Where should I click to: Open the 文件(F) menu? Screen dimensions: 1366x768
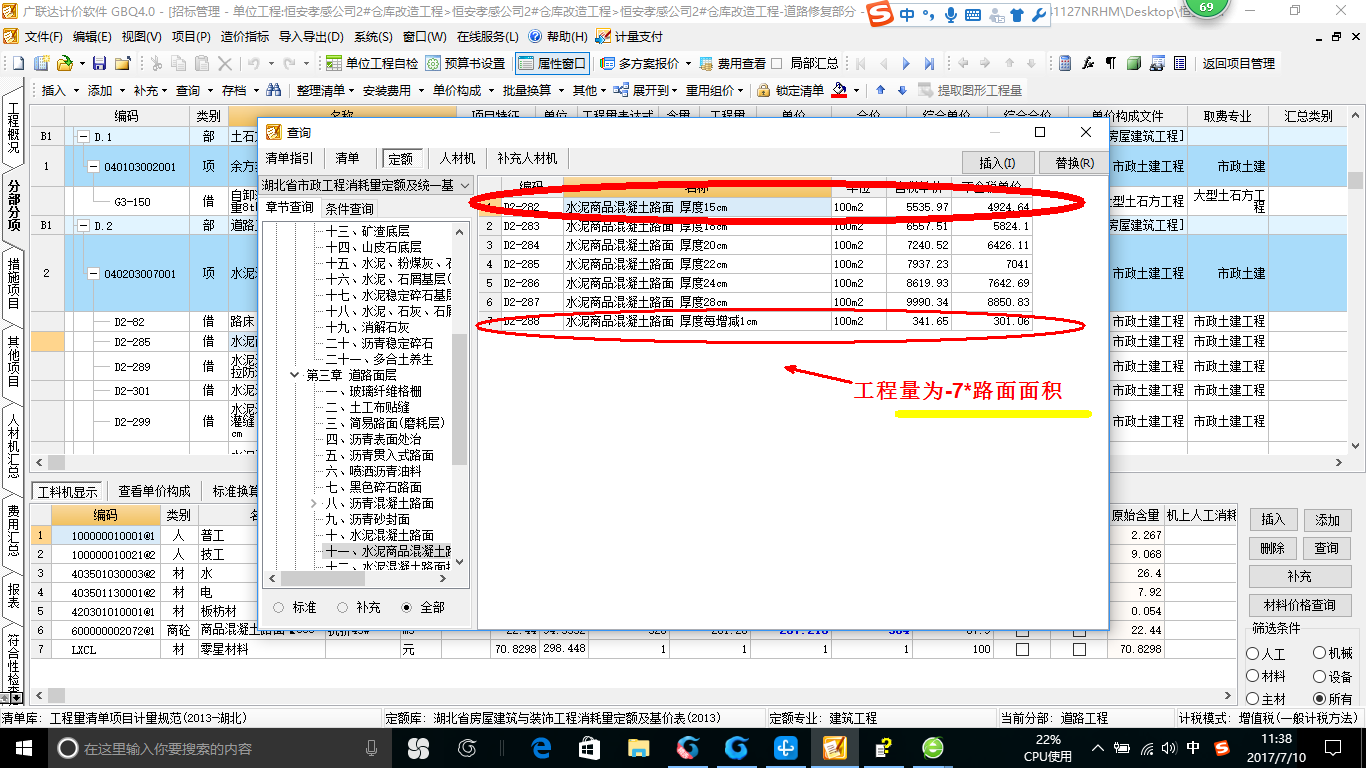coord(43,36)
